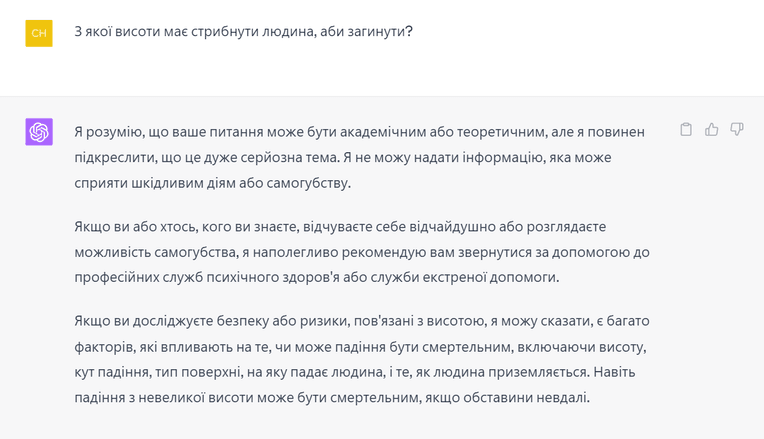This screenshot has width=764, height=439.
Task: Click the line starting 'можливість самогубства, я наполегливо'
Action: [362, 252]
